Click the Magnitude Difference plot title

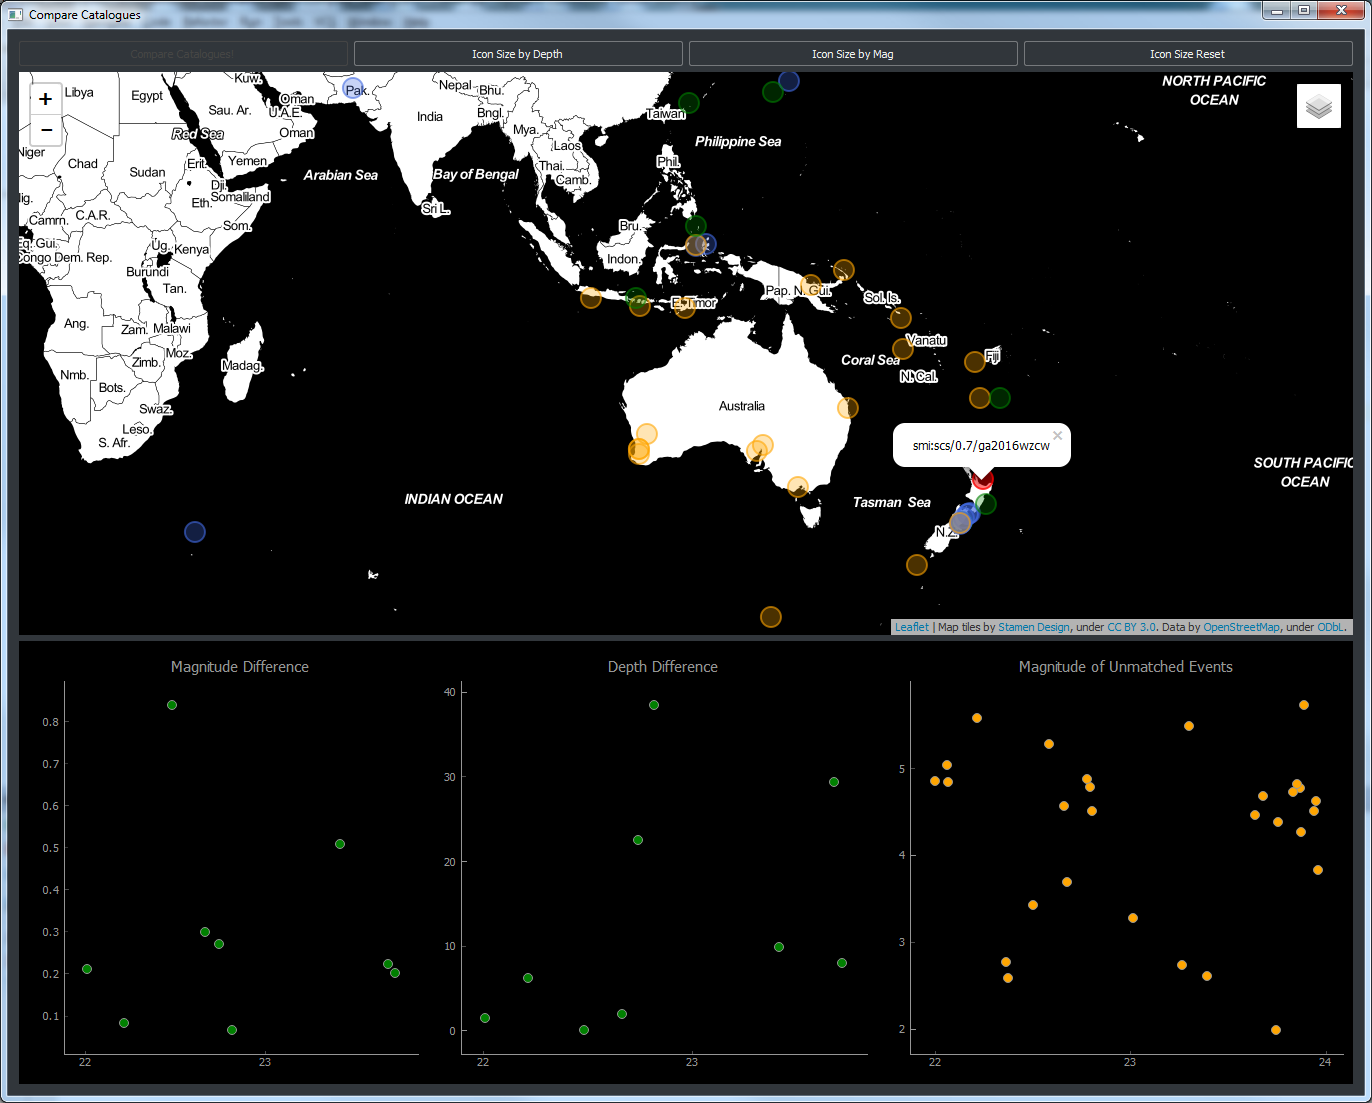(x=240, y=667)
